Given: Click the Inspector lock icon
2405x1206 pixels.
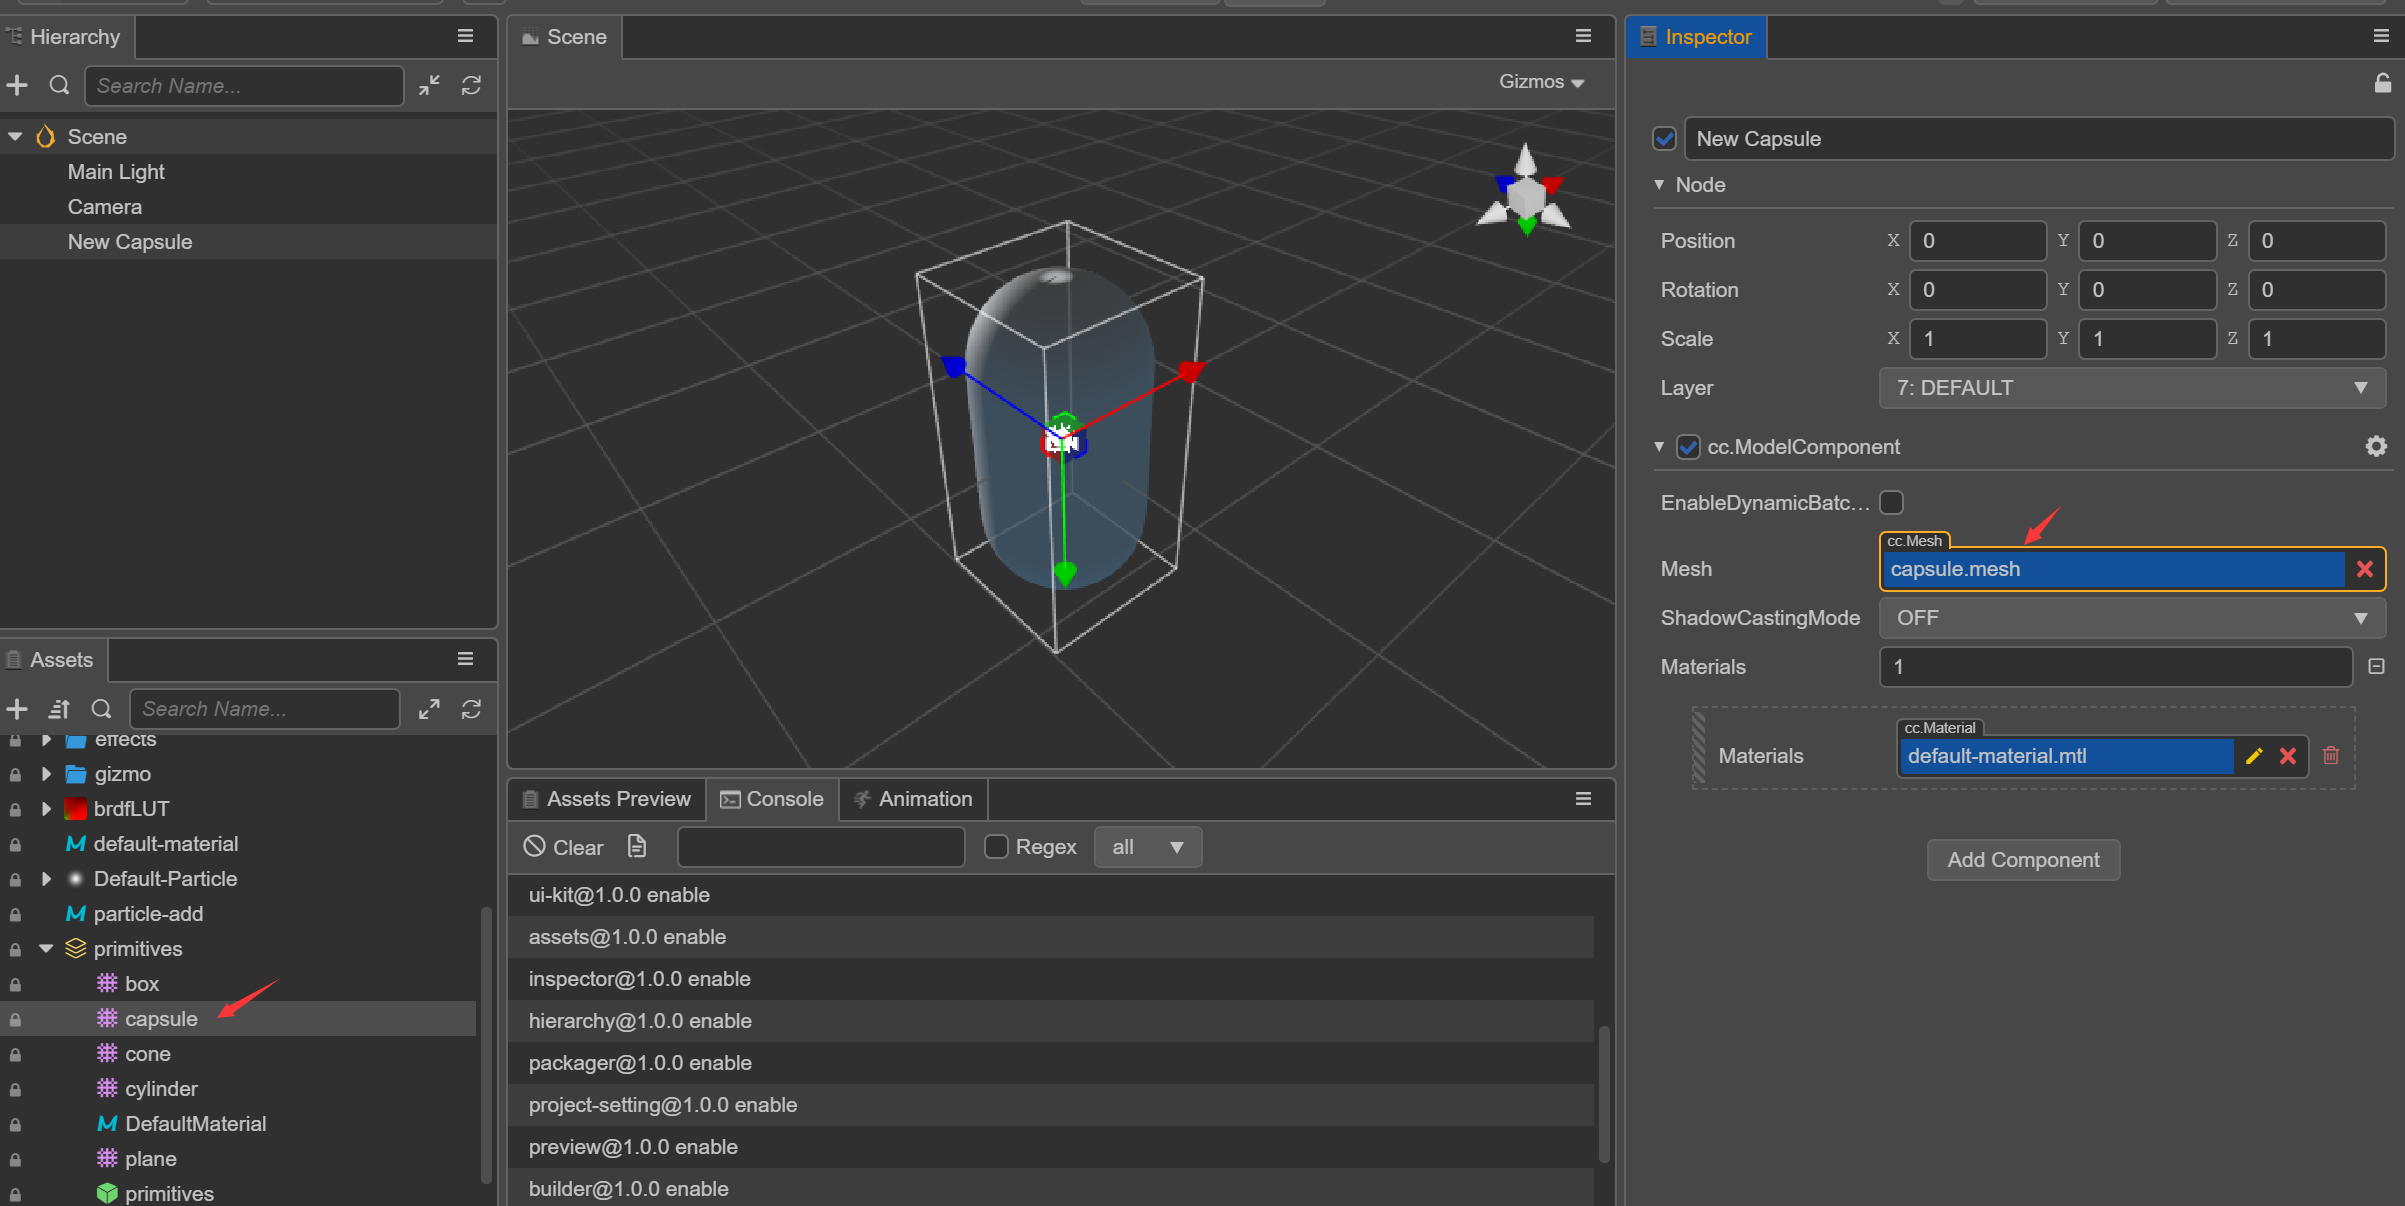Looking at the screenshot, I should coord(2383,84).
